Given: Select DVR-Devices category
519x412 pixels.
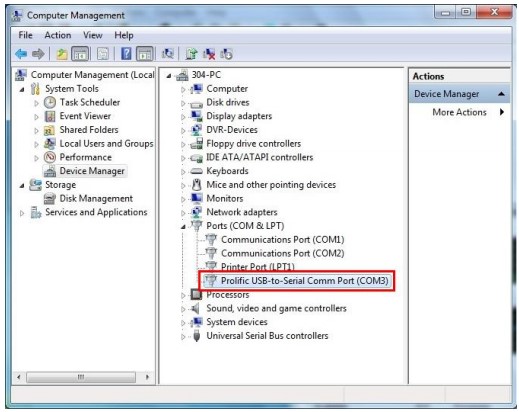Looking at the screenshot, I should coord(232,130).
